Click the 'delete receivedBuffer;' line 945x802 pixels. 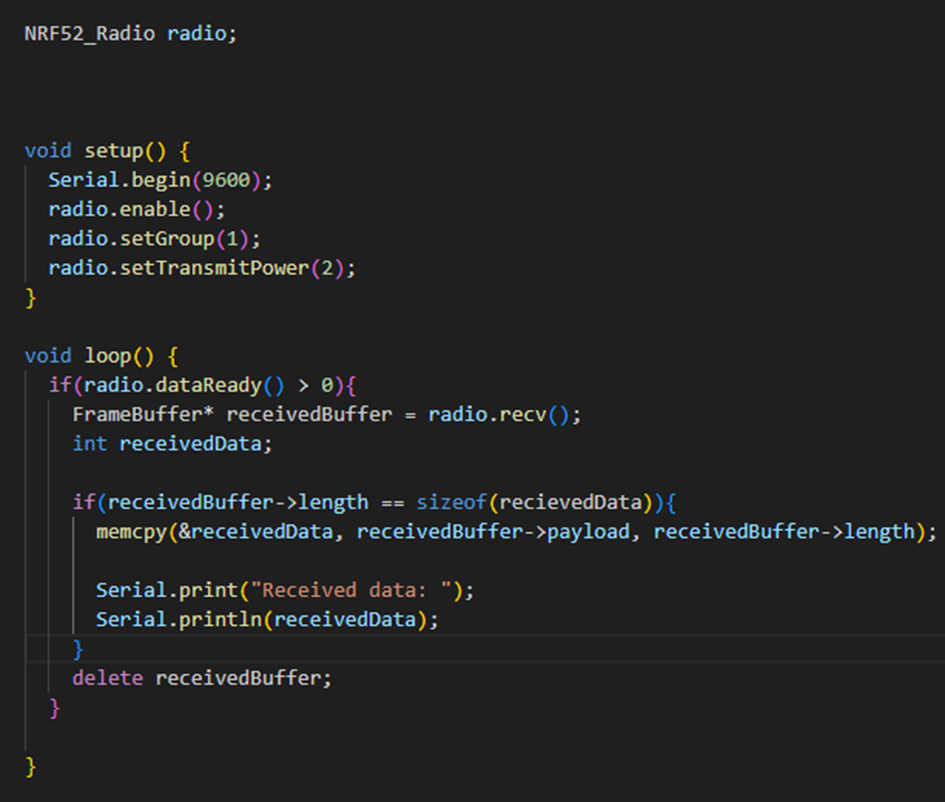[202, 678]
